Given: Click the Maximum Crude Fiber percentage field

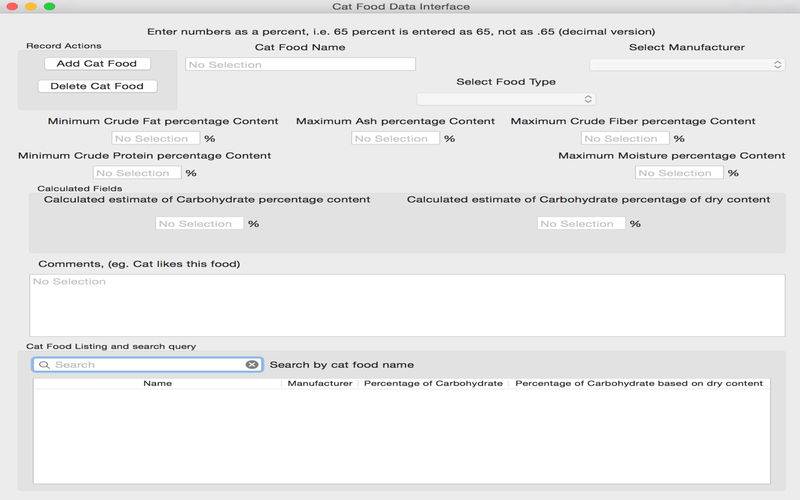Looking at the screenshot, I should (x=624, y=138).
